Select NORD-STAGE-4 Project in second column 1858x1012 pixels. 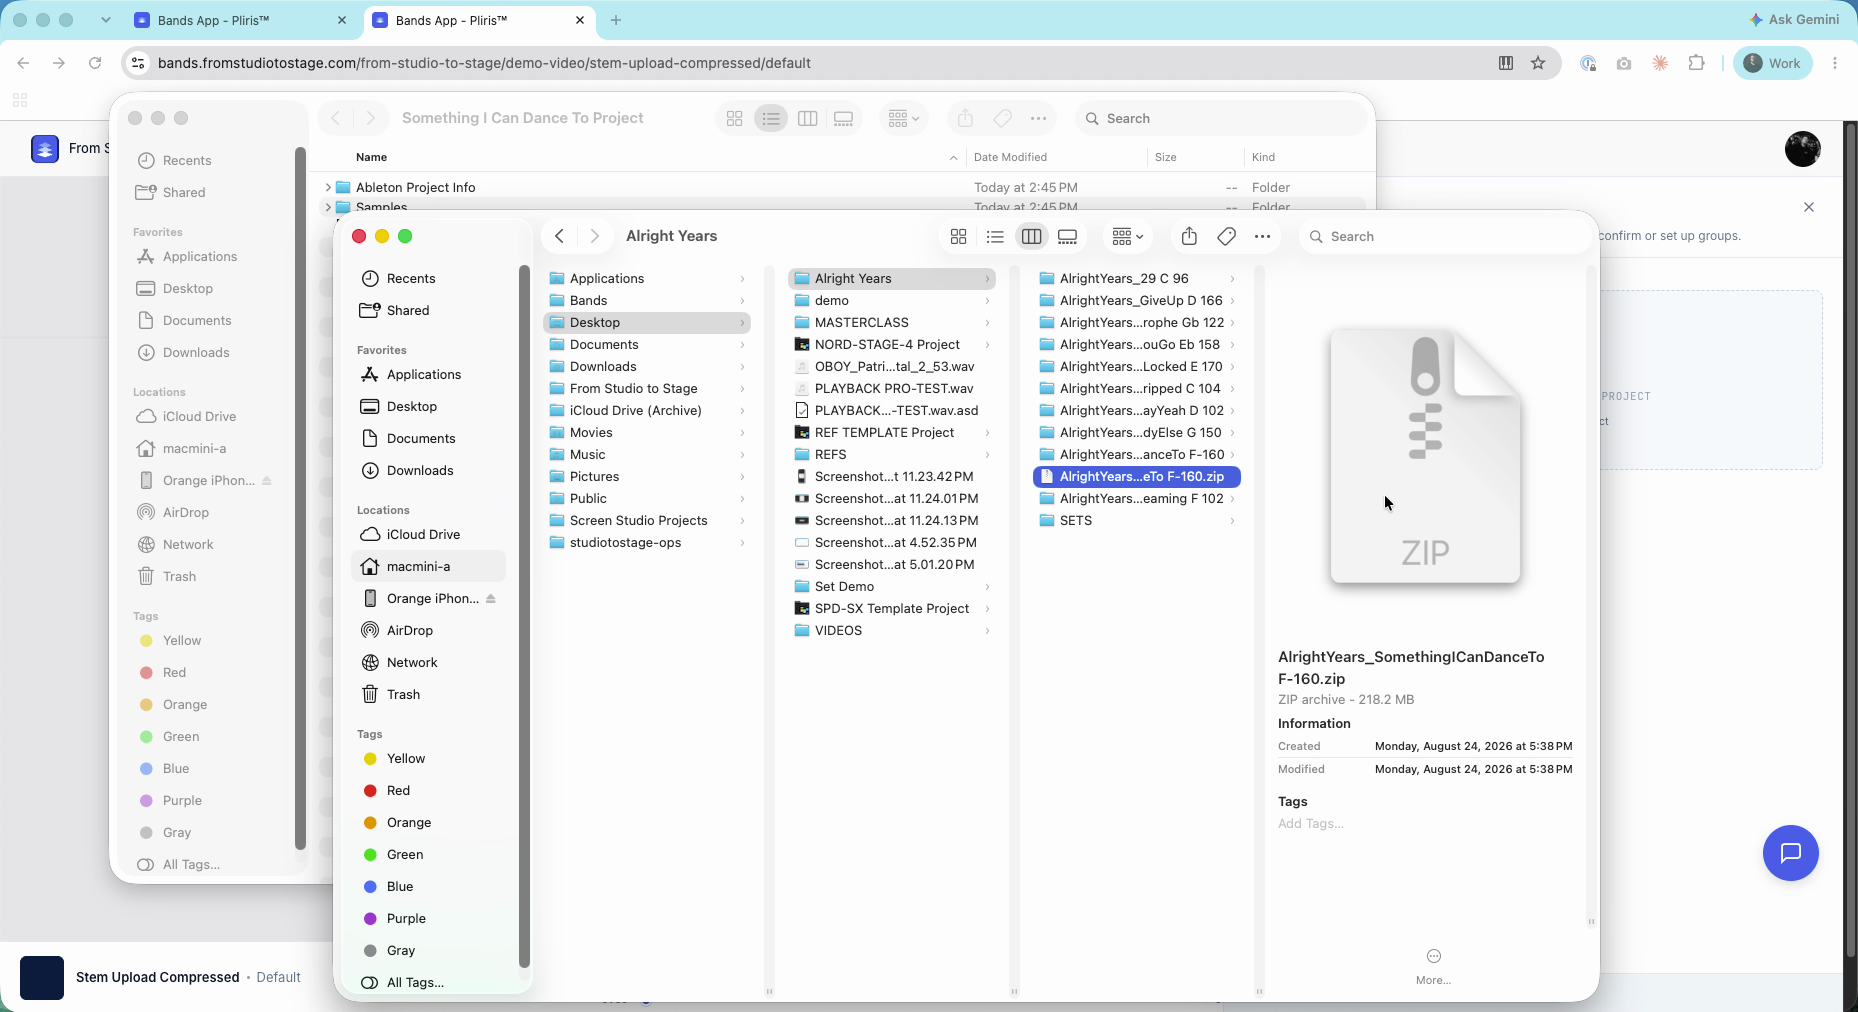tap(892, 344)
